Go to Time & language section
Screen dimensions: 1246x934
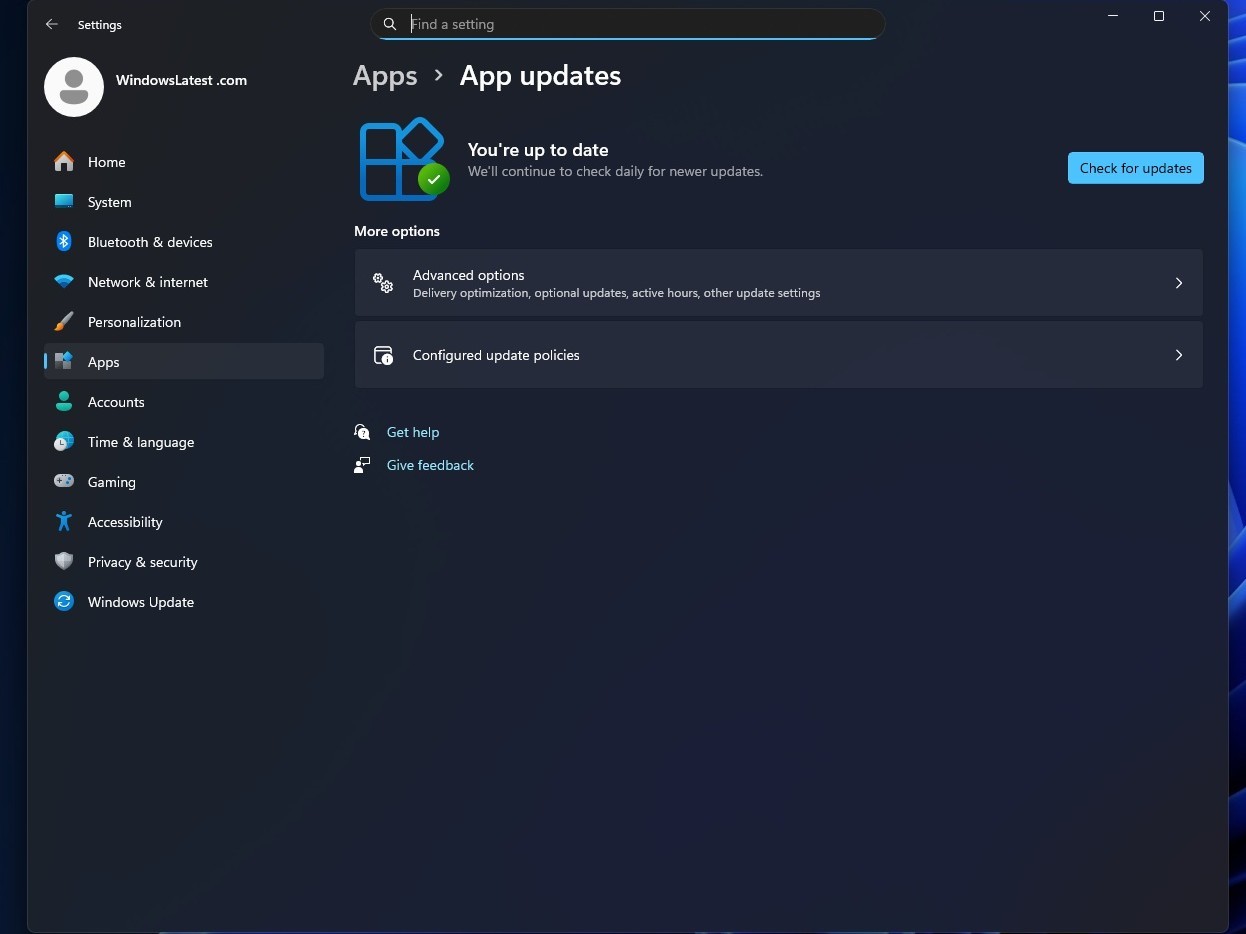tap(140, 442)
